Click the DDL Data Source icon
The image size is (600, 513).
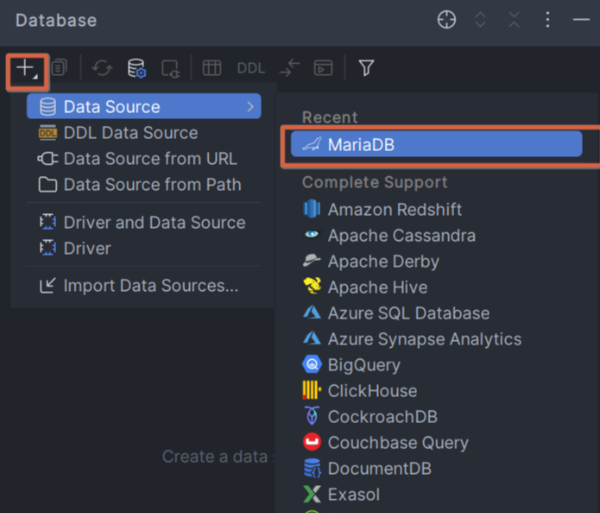(48, 132)
